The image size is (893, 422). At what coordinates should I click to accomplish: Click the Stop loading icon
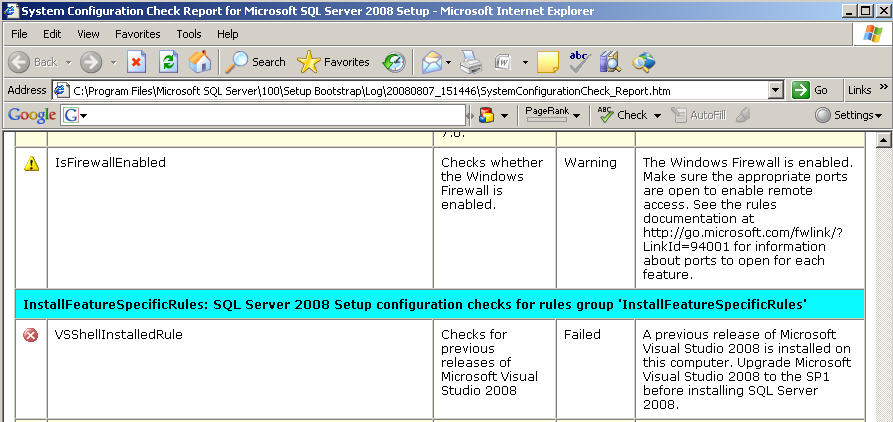point(137,62)
